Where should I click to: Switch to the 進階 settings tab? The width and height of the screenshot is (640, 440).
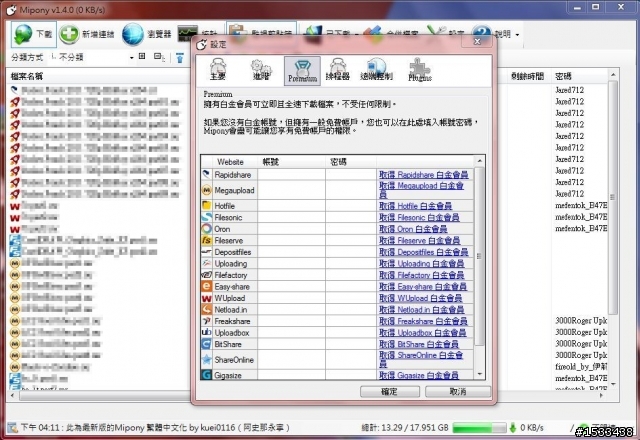(261, 70)
